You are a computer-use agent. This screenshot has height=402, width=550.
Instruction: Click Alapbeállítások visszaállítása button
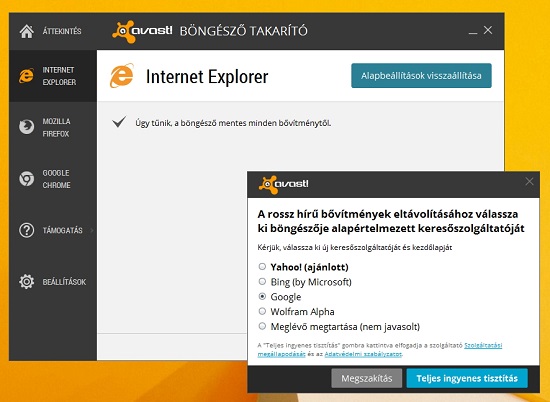pyautogui.click(x=421, y=75)
